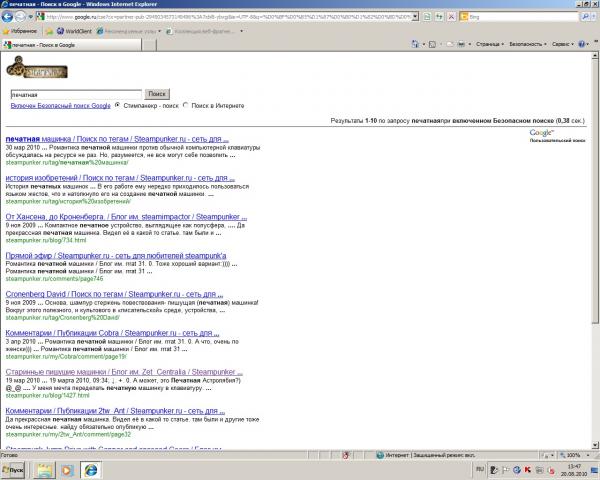This screenshot has width=600, height=480.
Task: Open the Recommended sites favorites bar item
Action: tap(129, 31)
